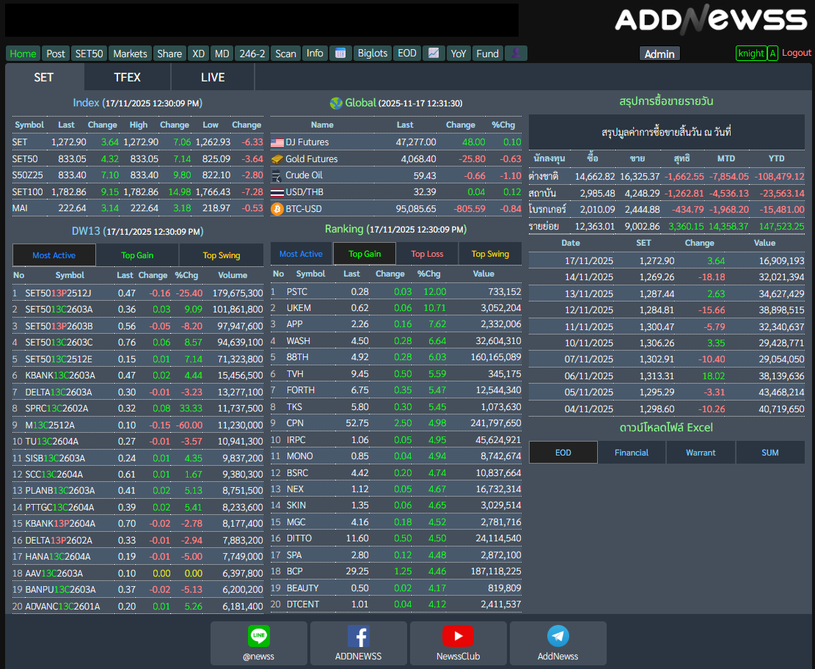Image resolution: width=815 pixels, height=669 pixels.
Task: Open the LINE @newss icon
Action: point(259,638)
